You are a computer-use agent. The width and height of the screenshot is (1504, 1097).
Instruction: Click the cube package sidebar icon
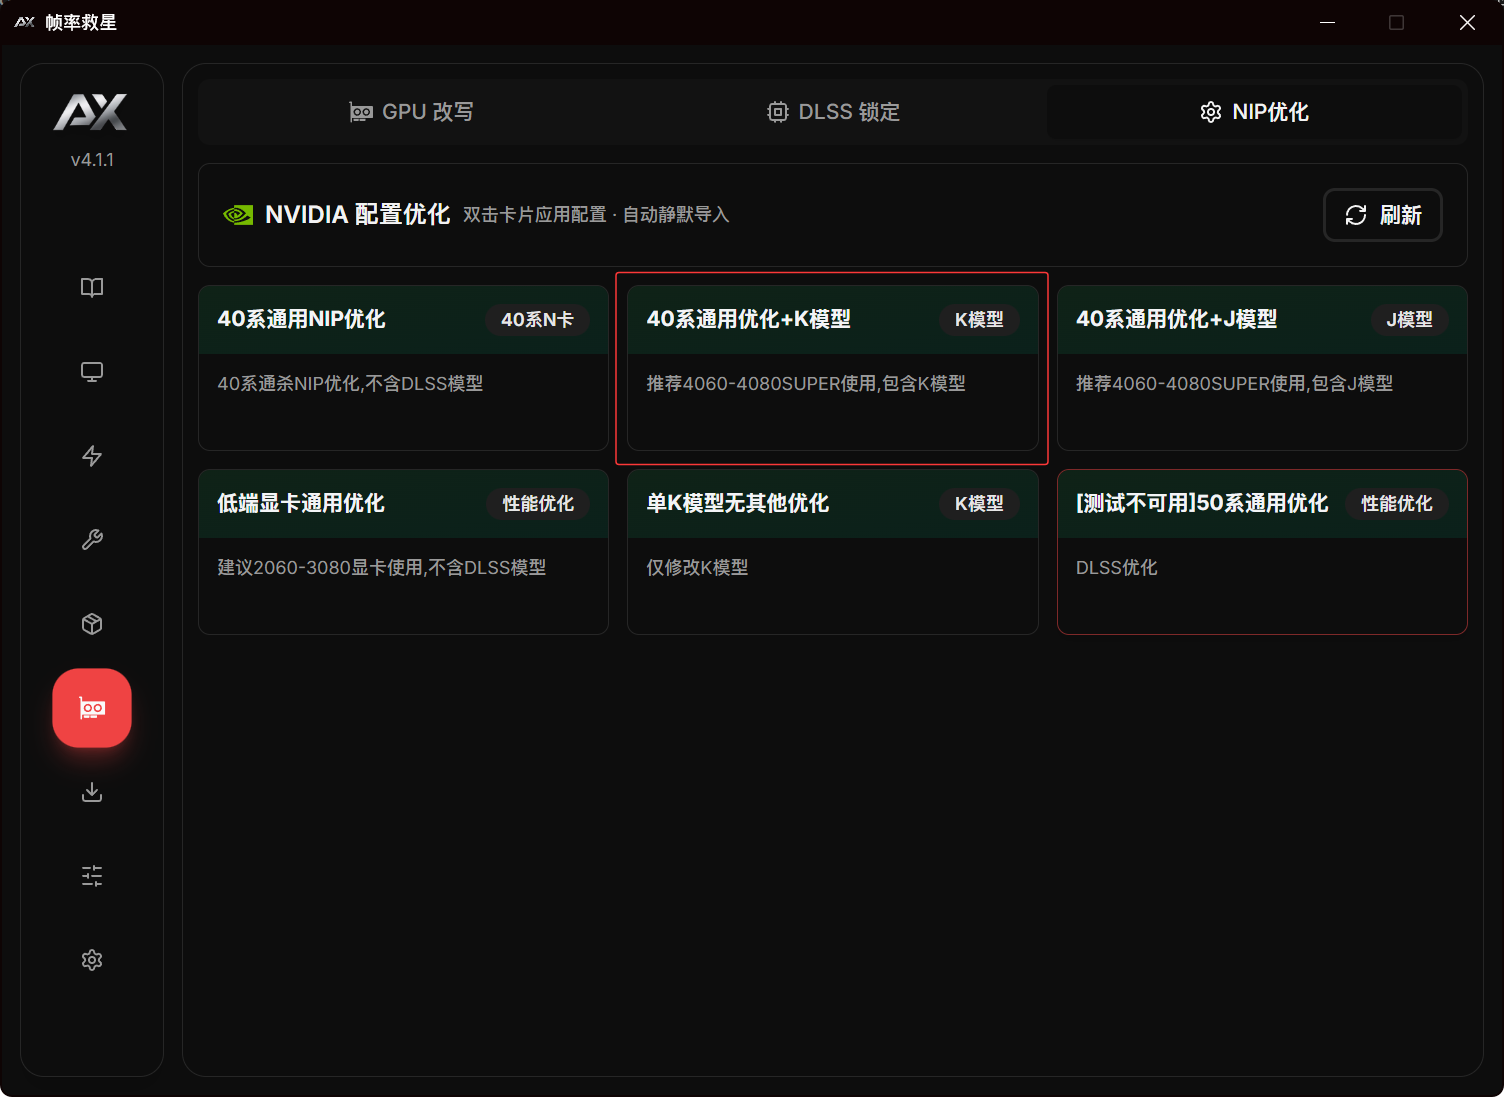(x=92, y=624)
